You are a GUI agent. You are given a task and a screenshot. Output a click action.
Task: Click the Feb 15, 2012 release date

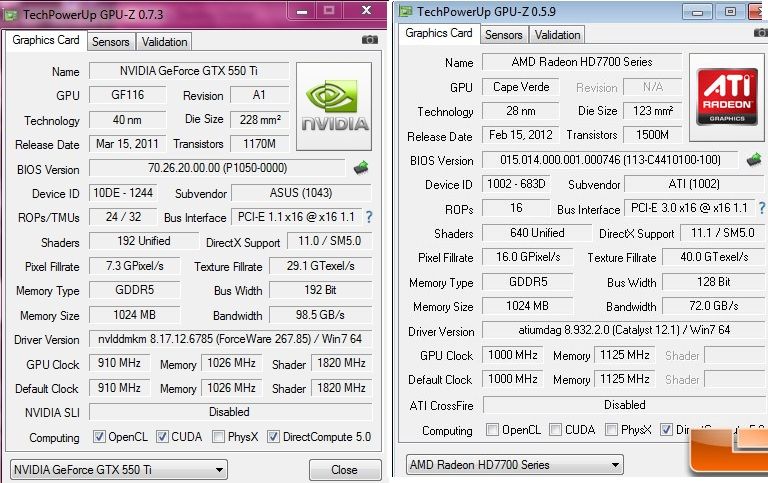[521, 135]
